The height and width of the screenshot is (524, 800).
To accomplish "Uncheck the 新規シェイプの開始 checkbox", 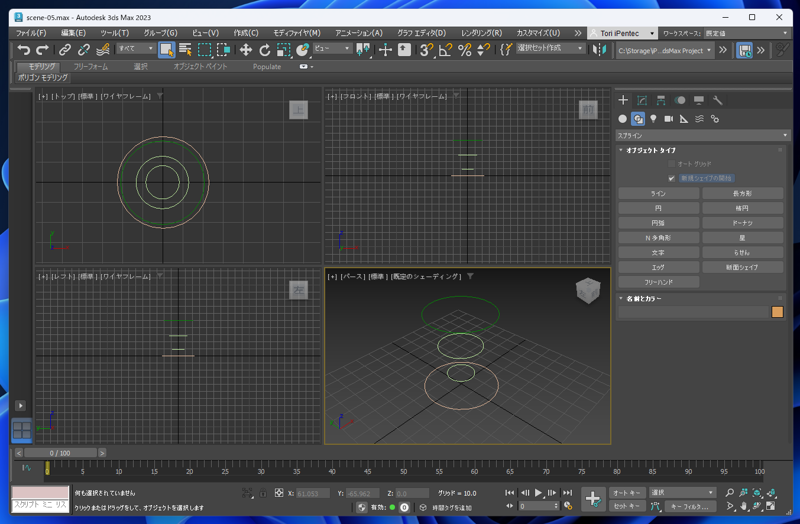I will coord(671,178).
